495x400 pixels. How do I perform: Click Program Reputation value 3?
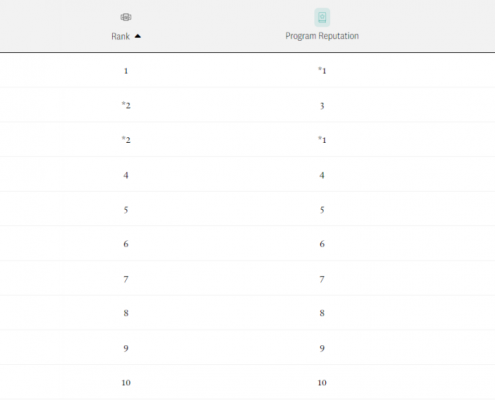click(322, 106)
